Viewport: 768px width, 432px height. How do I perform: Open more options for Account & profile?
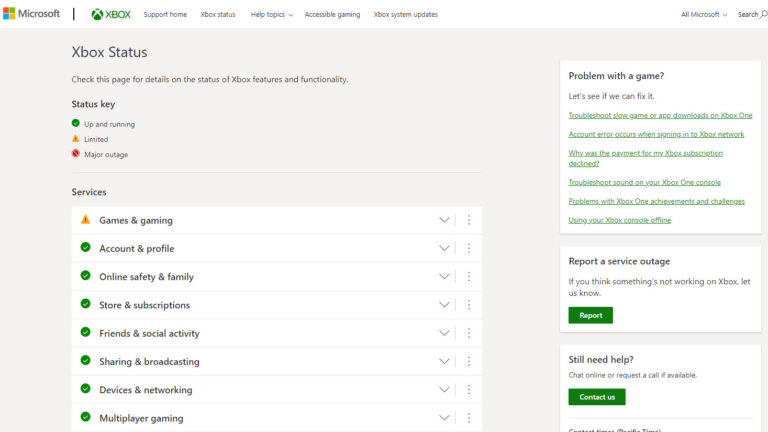[469, 248]
